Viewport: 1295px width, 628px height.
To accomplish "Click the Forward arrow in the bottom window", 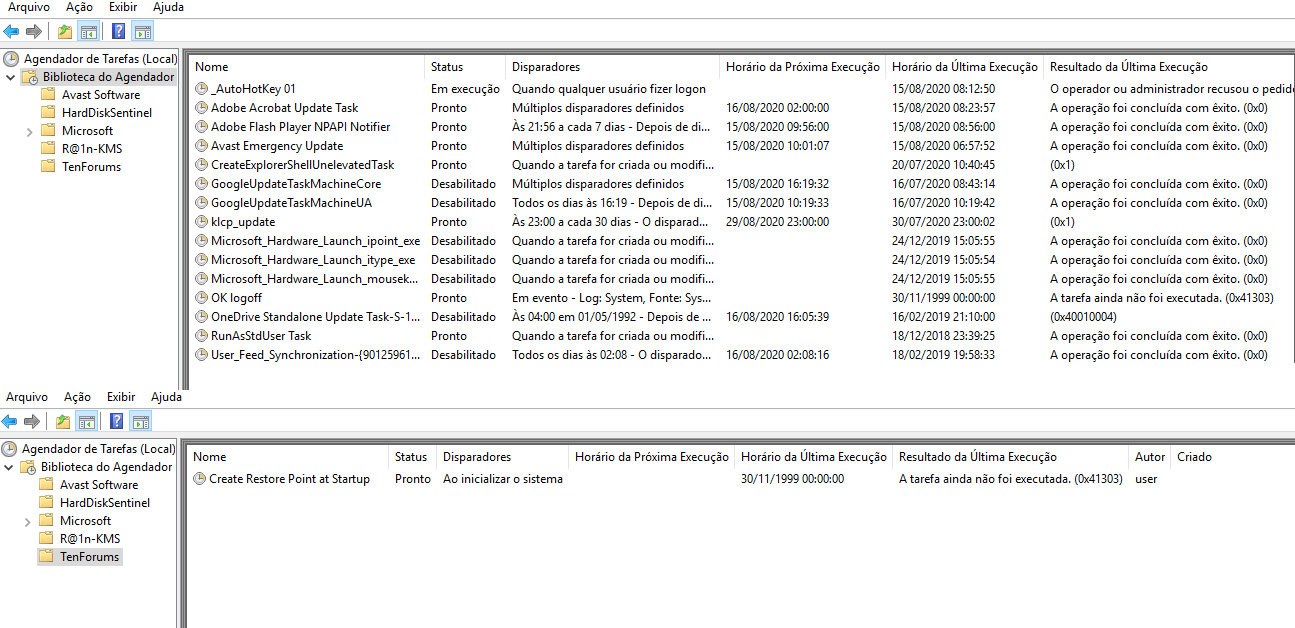I will point(31,420).
